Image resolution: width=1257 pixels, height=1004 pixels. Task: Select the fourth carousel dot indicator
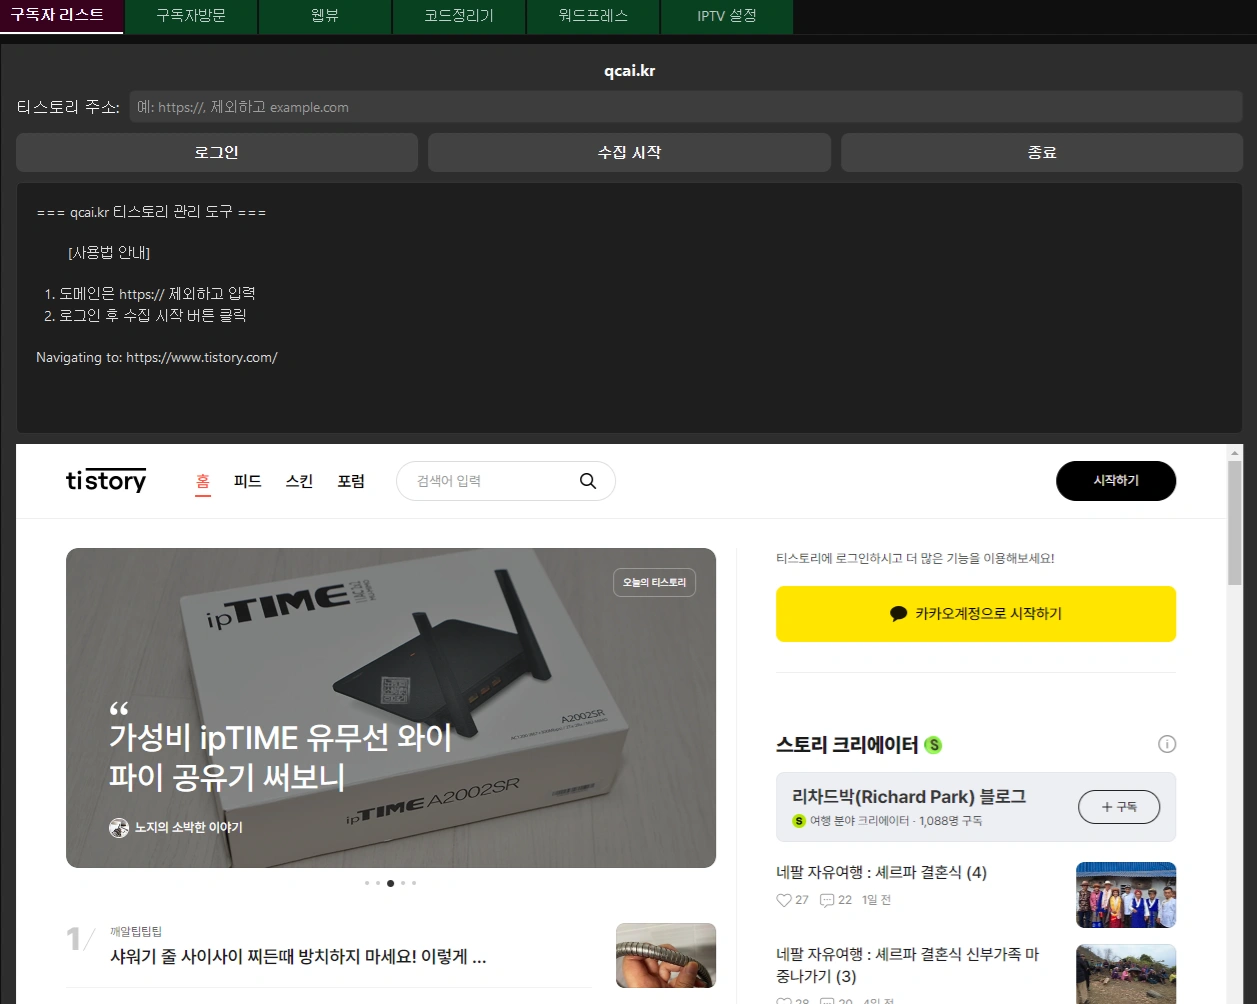(402, 883)
